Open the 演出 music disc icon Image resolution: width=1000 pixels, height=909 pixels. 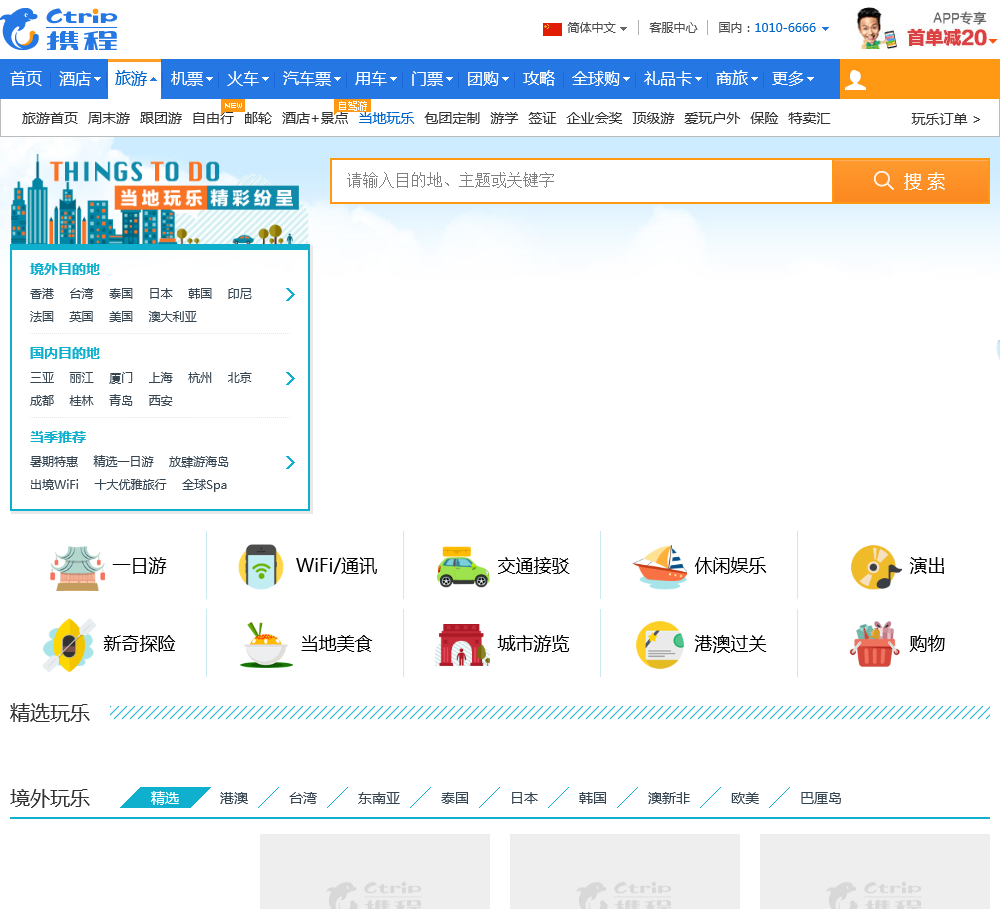point(876,567)
